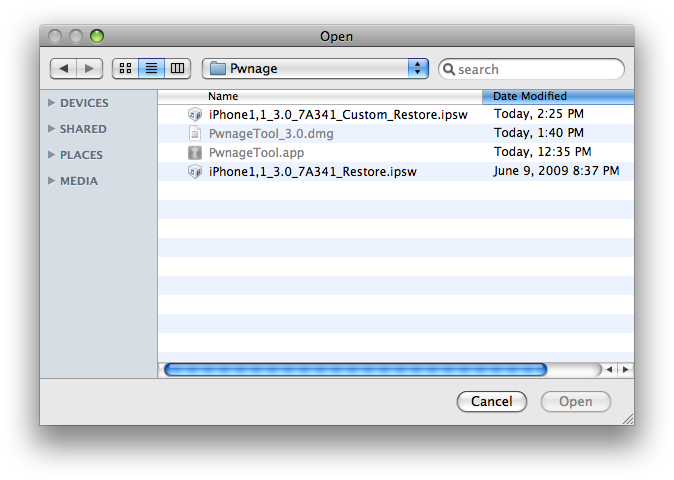Switch to list view
This screenshot has height=480, width=674.
pyautogui.click(x=151, y=68)
